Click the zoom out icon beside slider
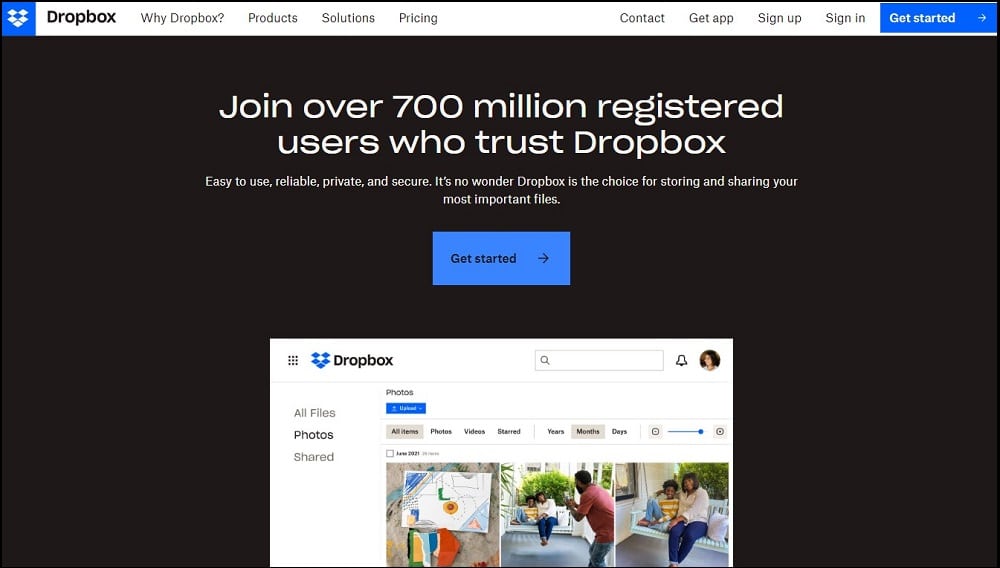This screenshot has height=568, width=1000. pyautogui.click(x=655, y=432)
